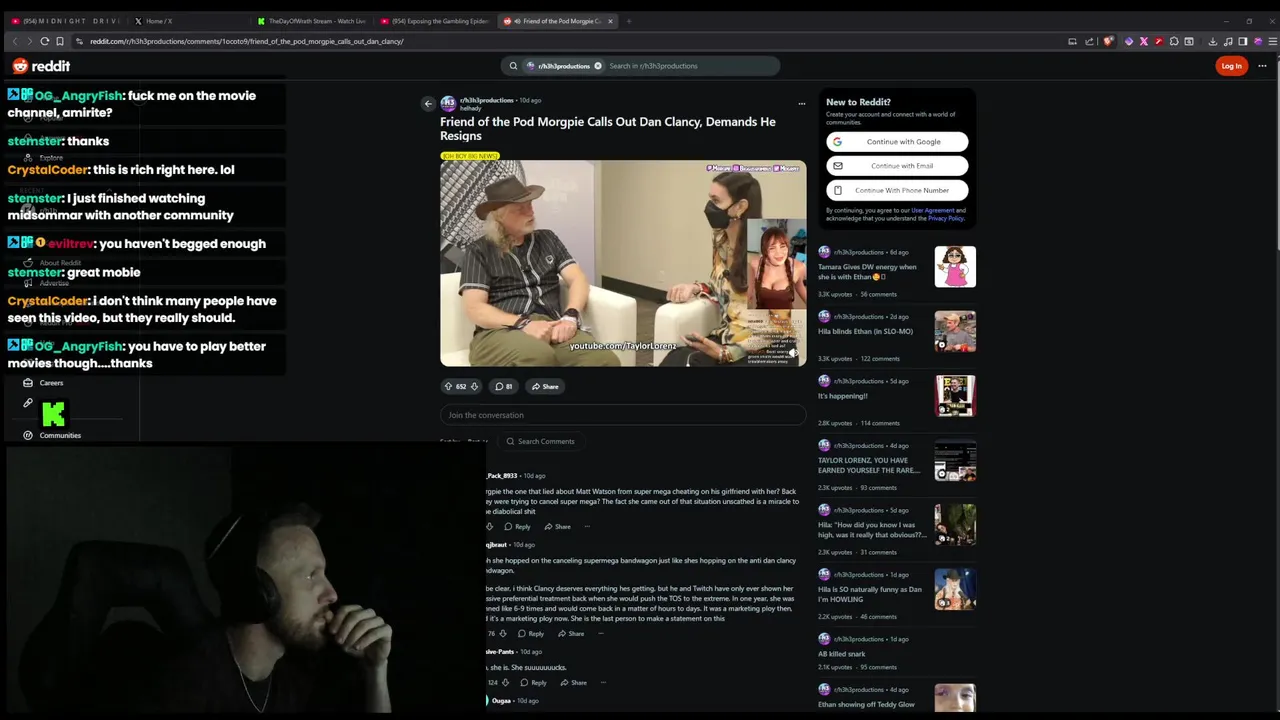Viewport: 1280px width, 720px height.
Task: Open the 'AB killed snark' post
Action: pos(842,654)
